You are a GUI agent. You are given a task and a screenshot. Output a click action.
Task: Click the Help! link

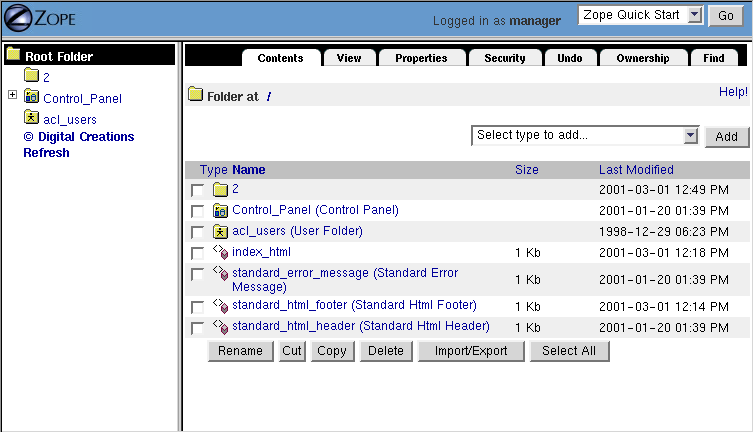(x=733, y=92)
